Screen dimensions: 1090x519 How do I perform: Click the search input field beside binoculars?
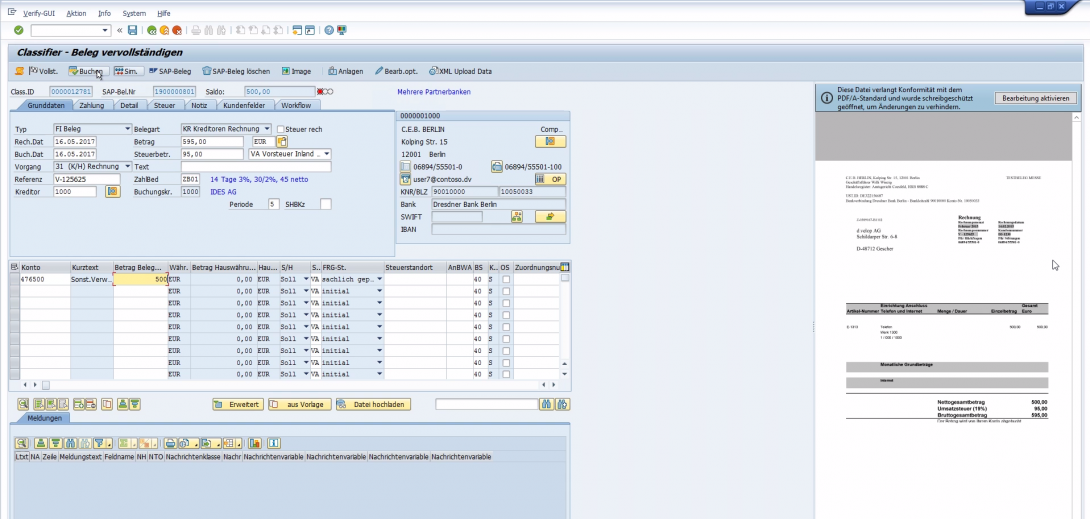click(x=487, y=404)
